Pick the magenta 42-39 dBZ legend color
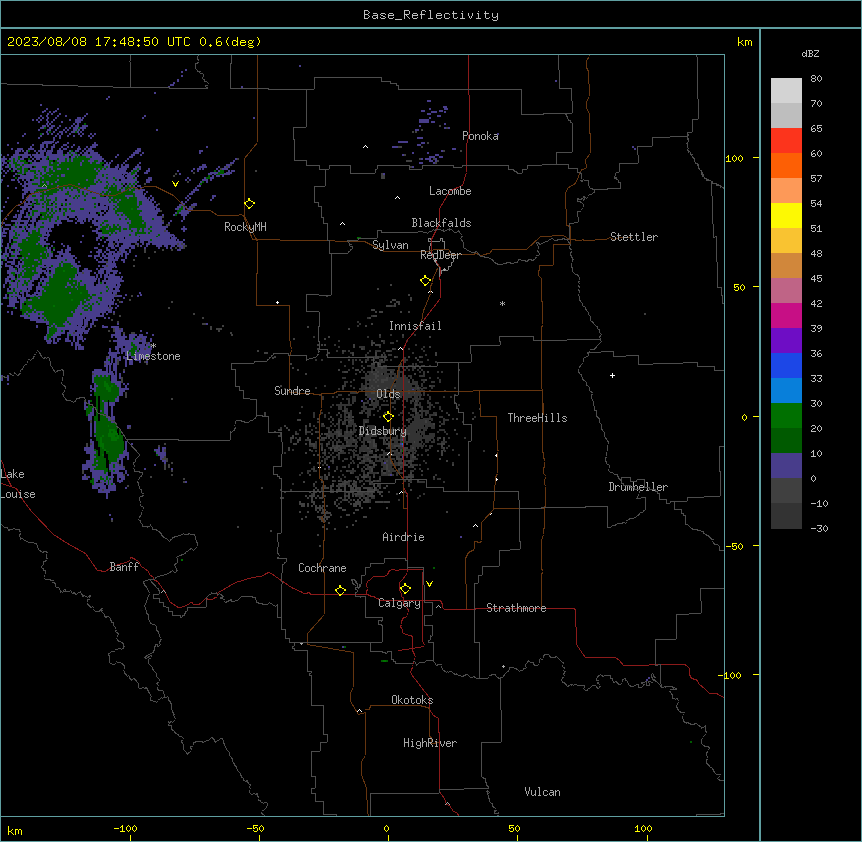The width and height of the screenshot is (862, 842). [x=786, y=315]
